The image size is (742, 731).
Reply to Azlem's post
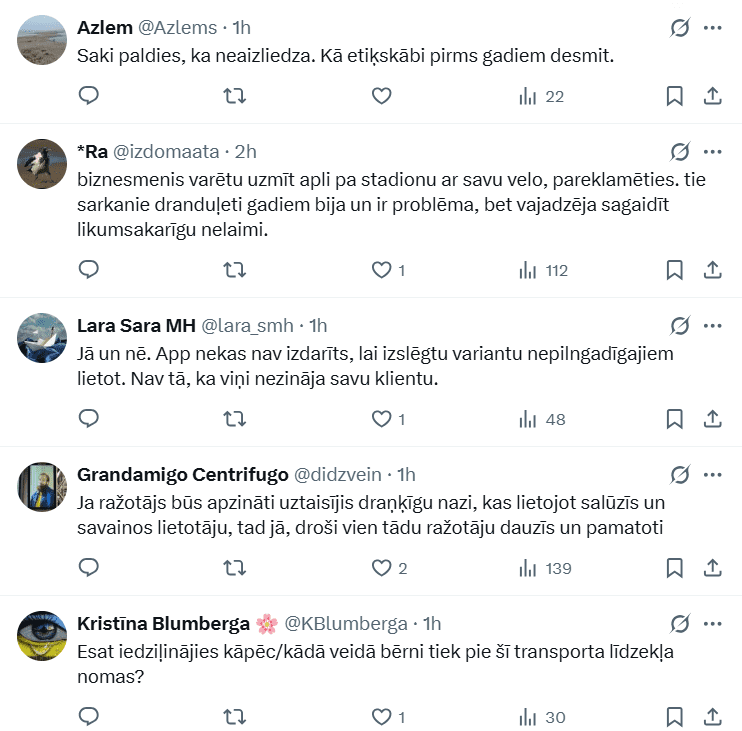(89, 96)
